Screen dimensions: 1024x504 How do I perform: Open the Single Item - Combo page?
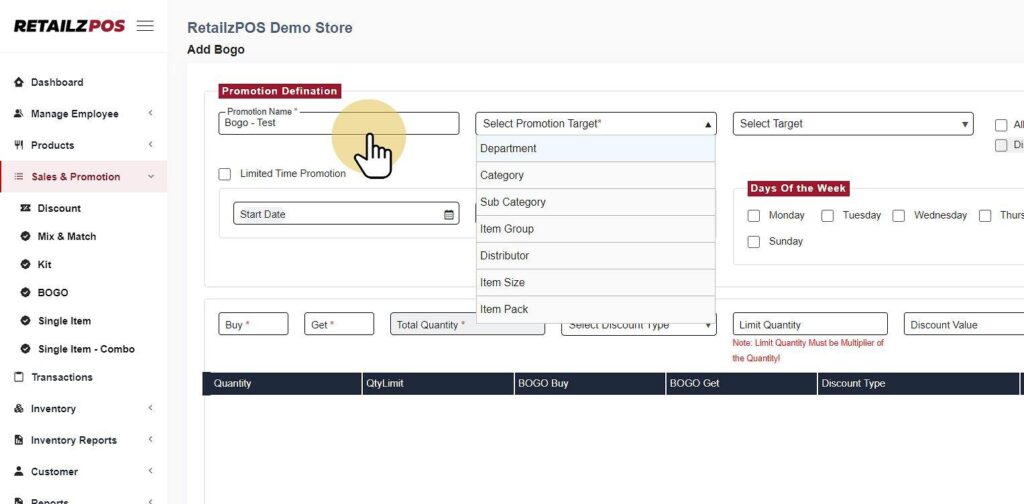pos(86,349)
